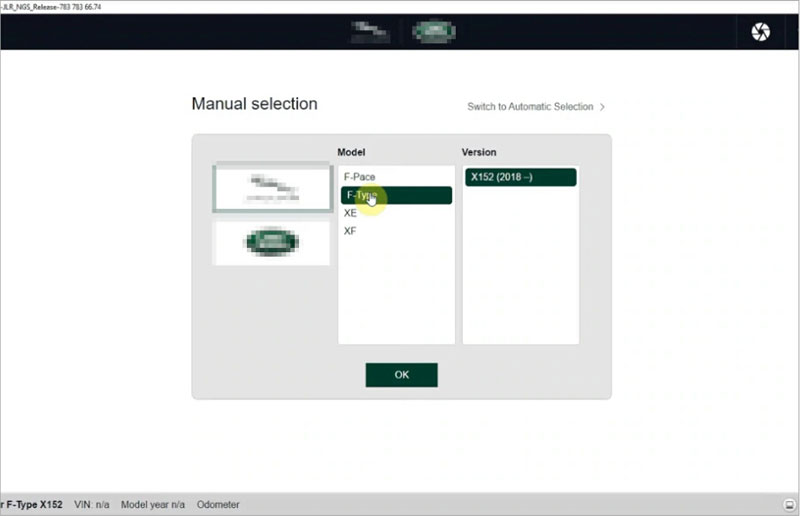
Task: Click the VIN: n/a status entry
Action: click(x=92, y=505)
